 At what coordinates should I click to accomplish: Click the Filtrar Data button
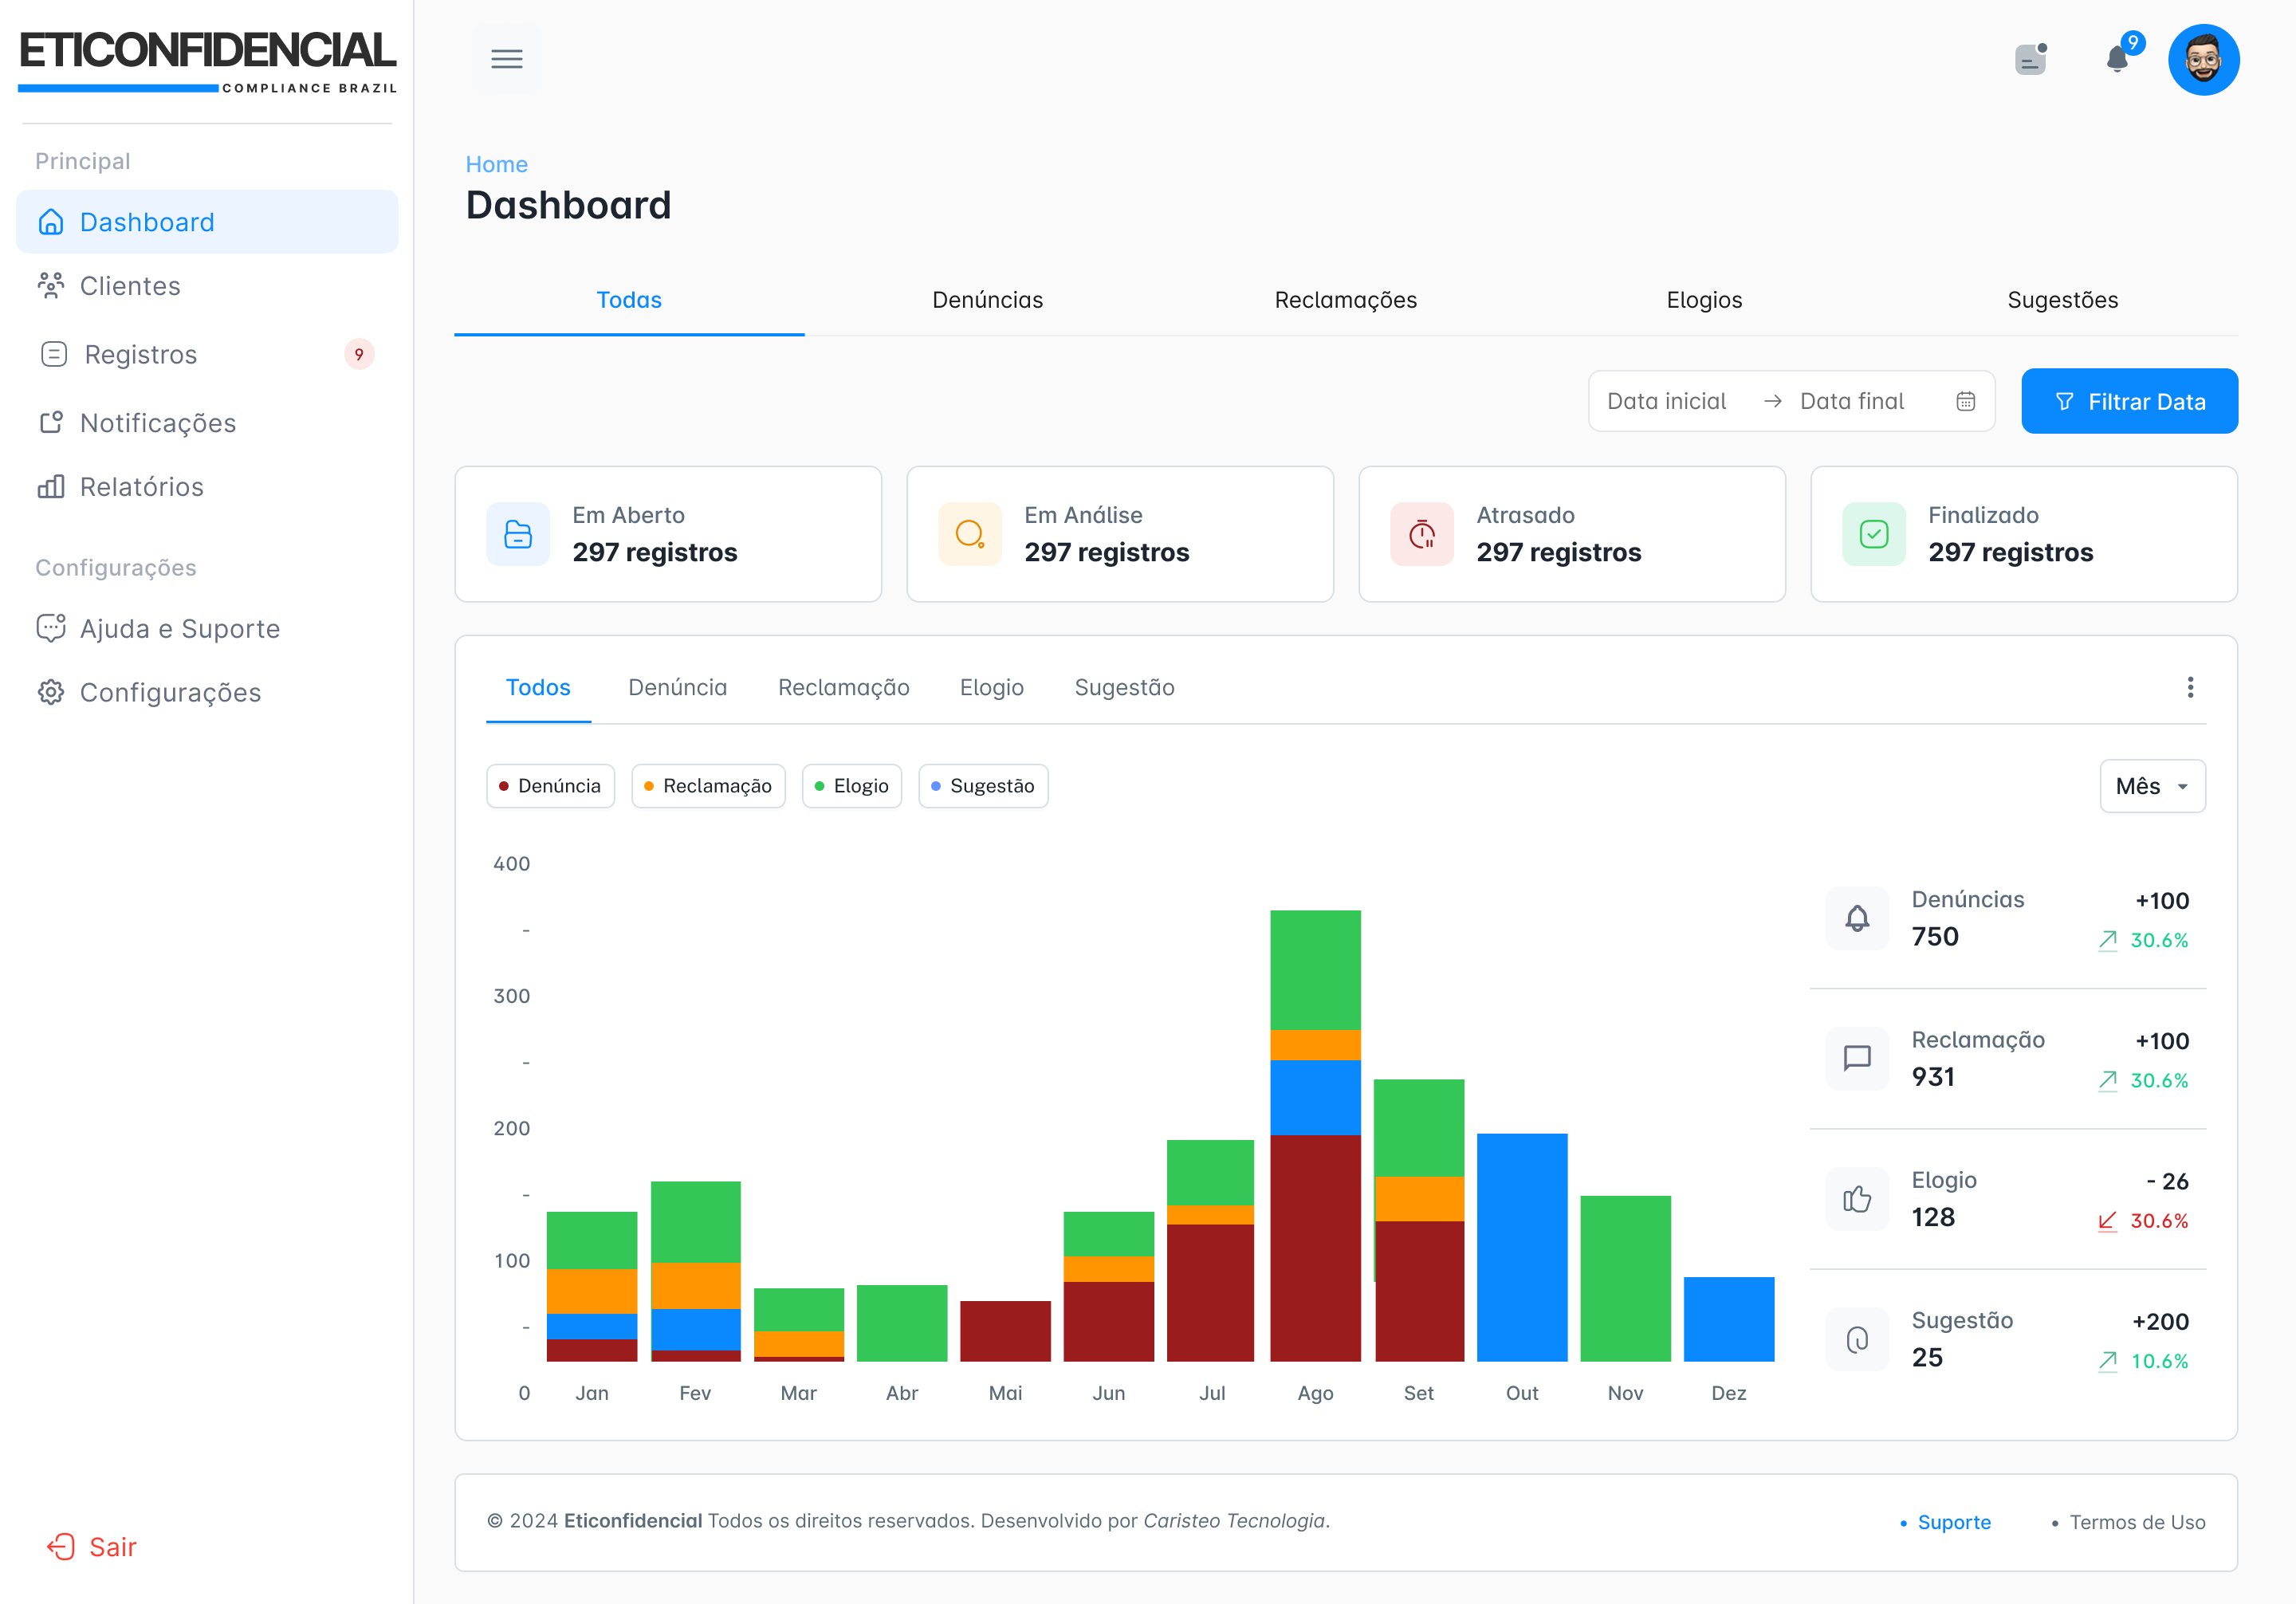(2130, 401)
